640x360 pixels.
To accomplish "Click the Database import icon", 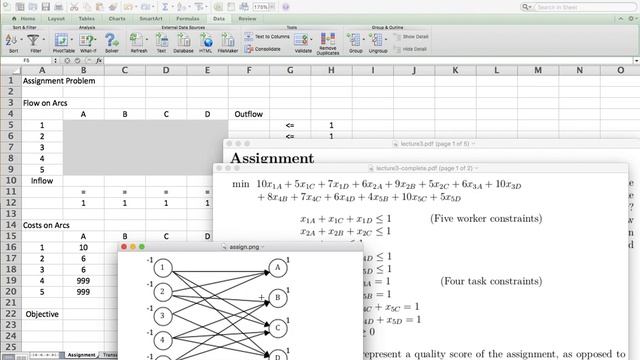I will 183,40.
